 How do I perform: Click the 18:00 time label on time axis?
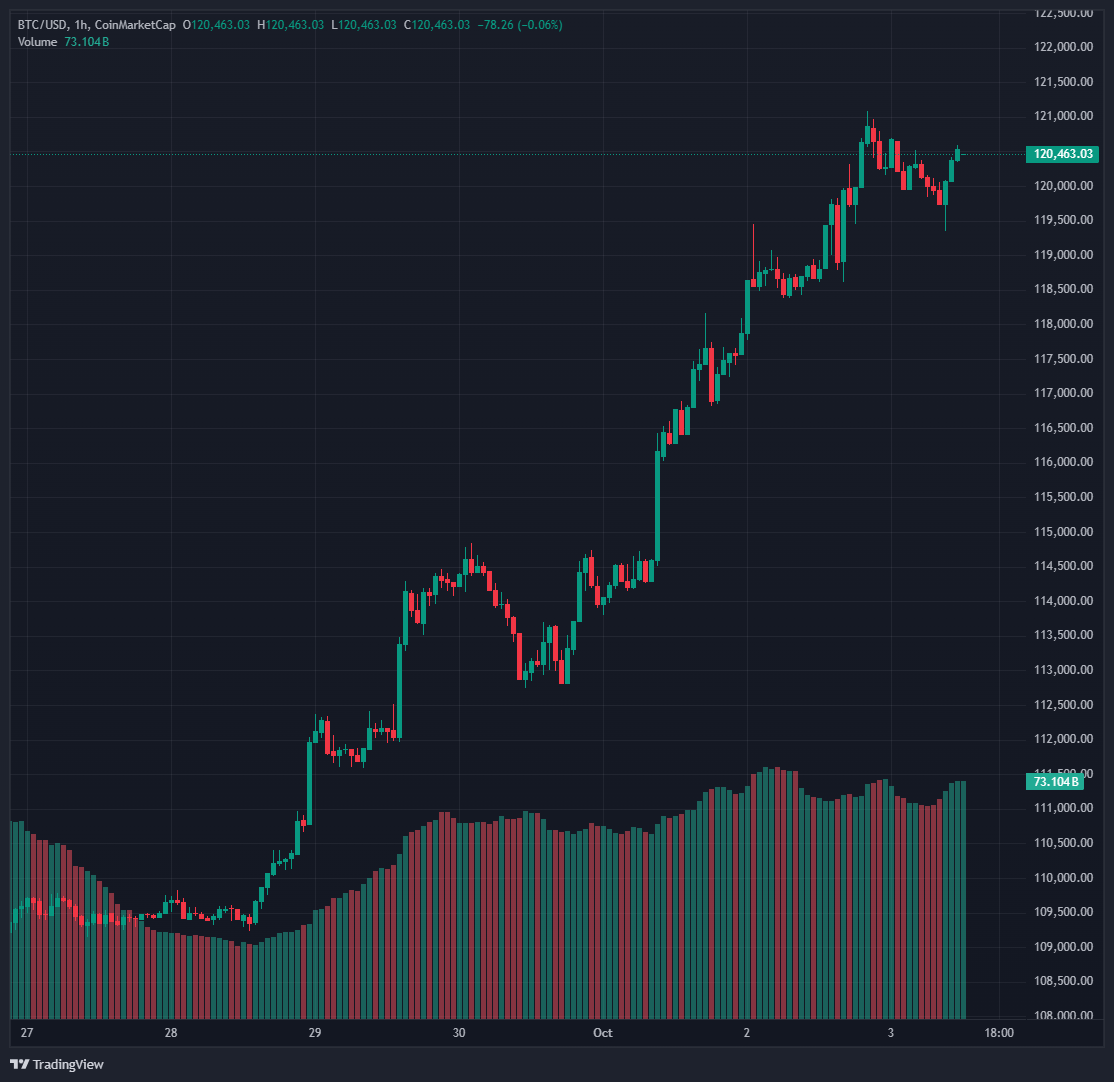(x=999, y=1032)
